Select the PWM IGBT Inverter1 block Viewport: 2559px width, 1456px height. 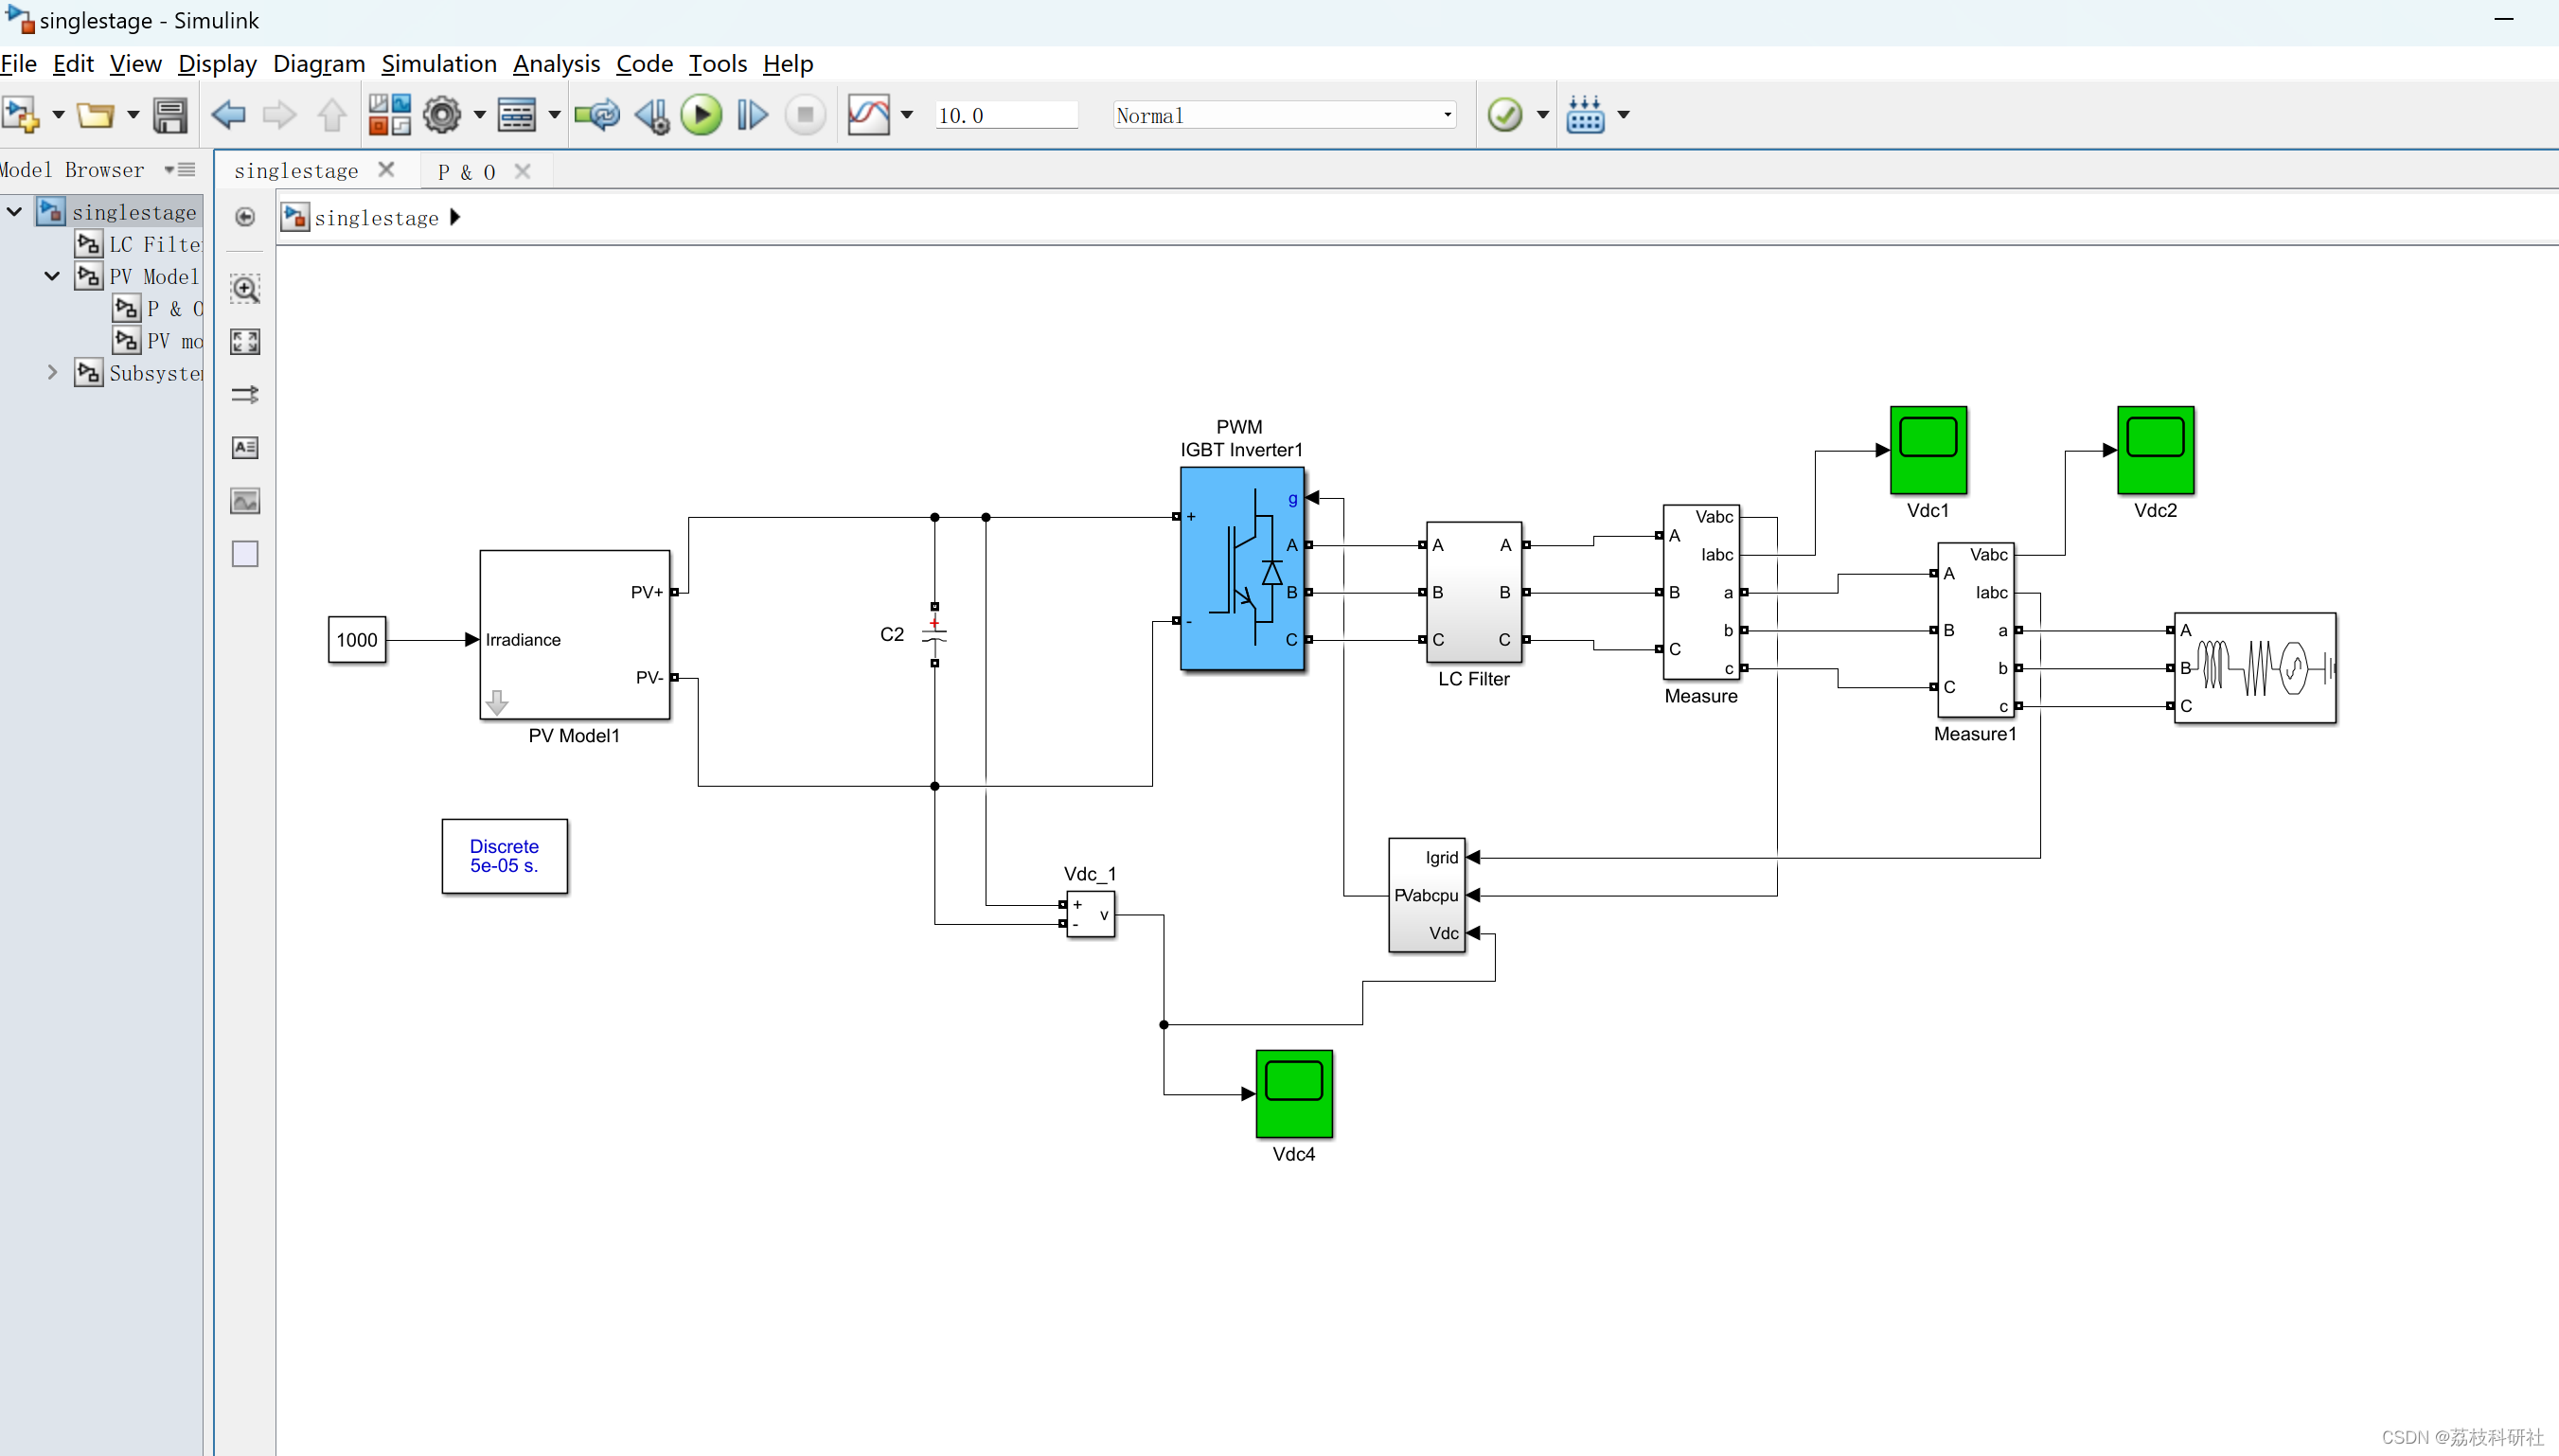click(x=1242, y=568)
